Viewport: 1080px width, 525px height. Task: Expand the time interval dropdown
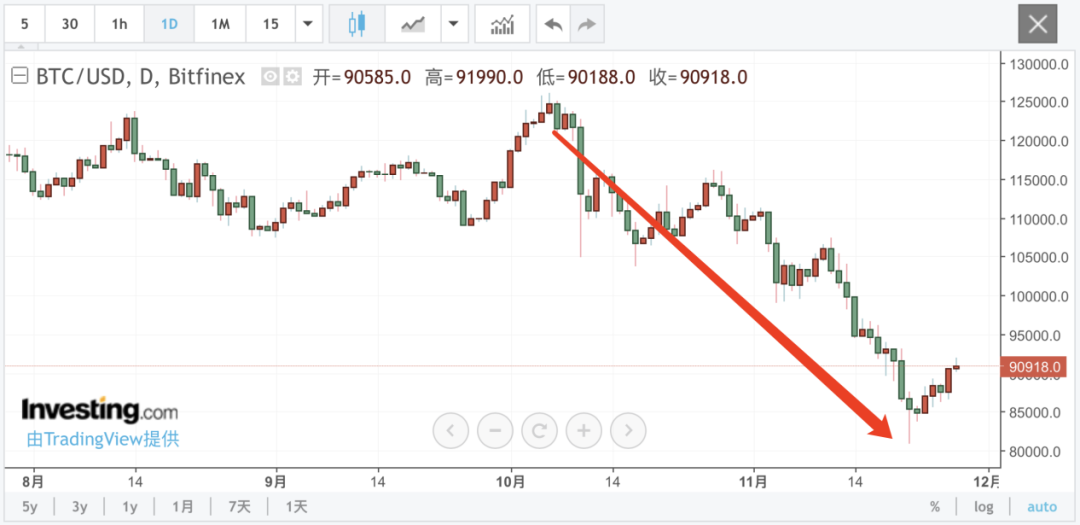tap(308, 24)
